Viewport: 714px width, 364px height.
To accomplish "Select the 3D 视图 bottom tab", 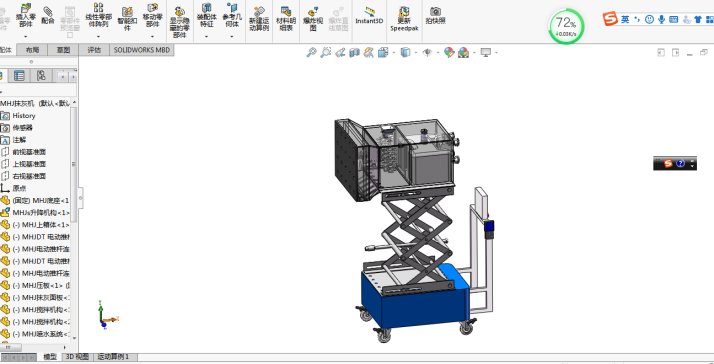I will tap(77, 357).
